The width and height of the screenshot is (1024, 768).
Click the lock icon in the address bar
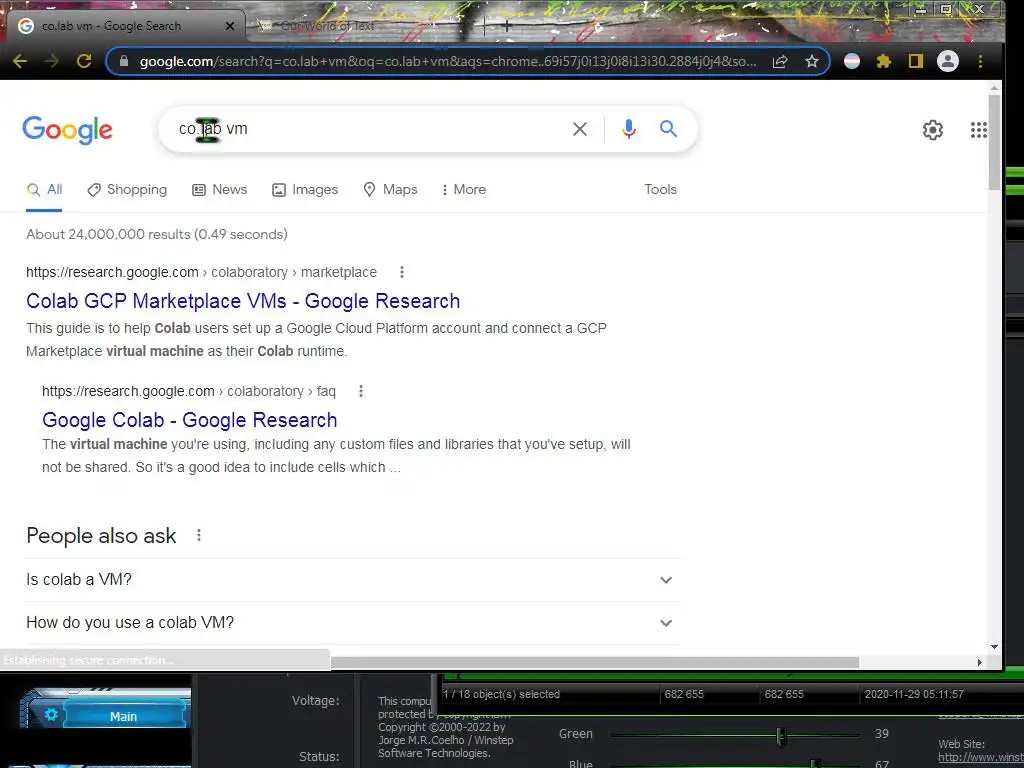[x=123, y=61]
